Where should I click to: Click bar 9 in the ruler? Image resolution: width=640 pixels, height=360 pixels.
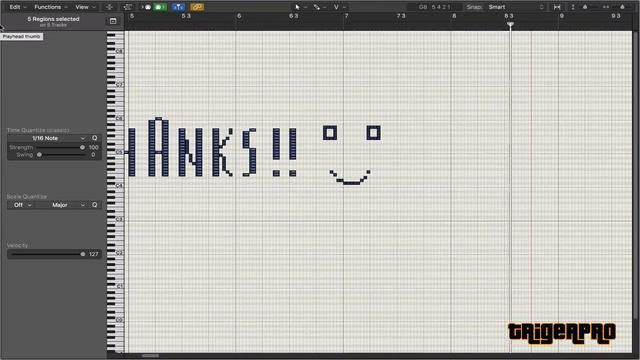pos(562,16)
